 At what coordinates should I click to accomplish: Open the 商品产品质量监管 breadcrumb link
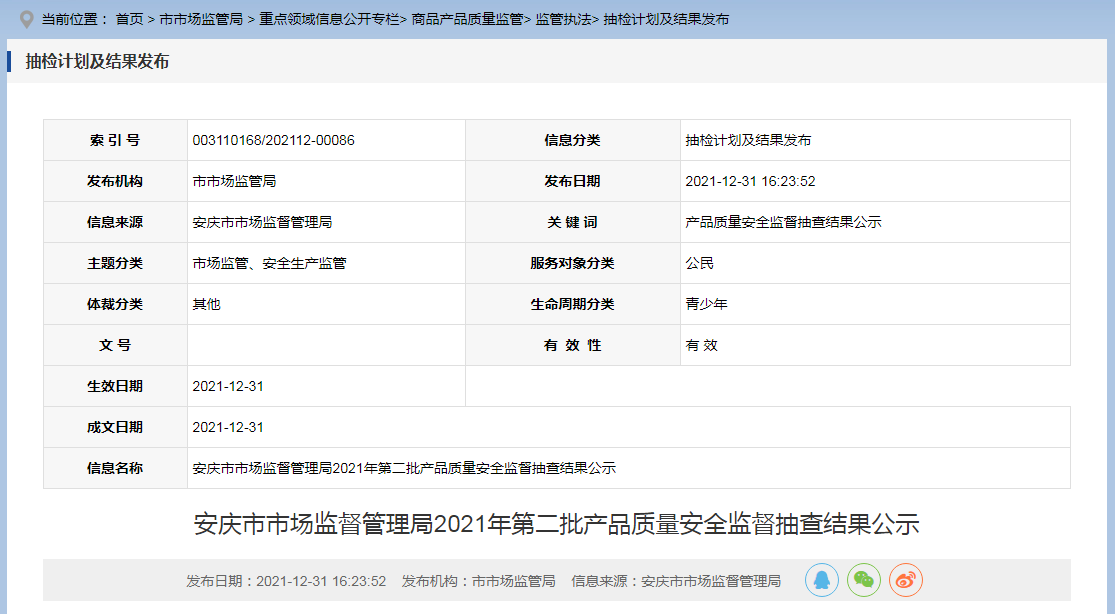tap(467, 19)
